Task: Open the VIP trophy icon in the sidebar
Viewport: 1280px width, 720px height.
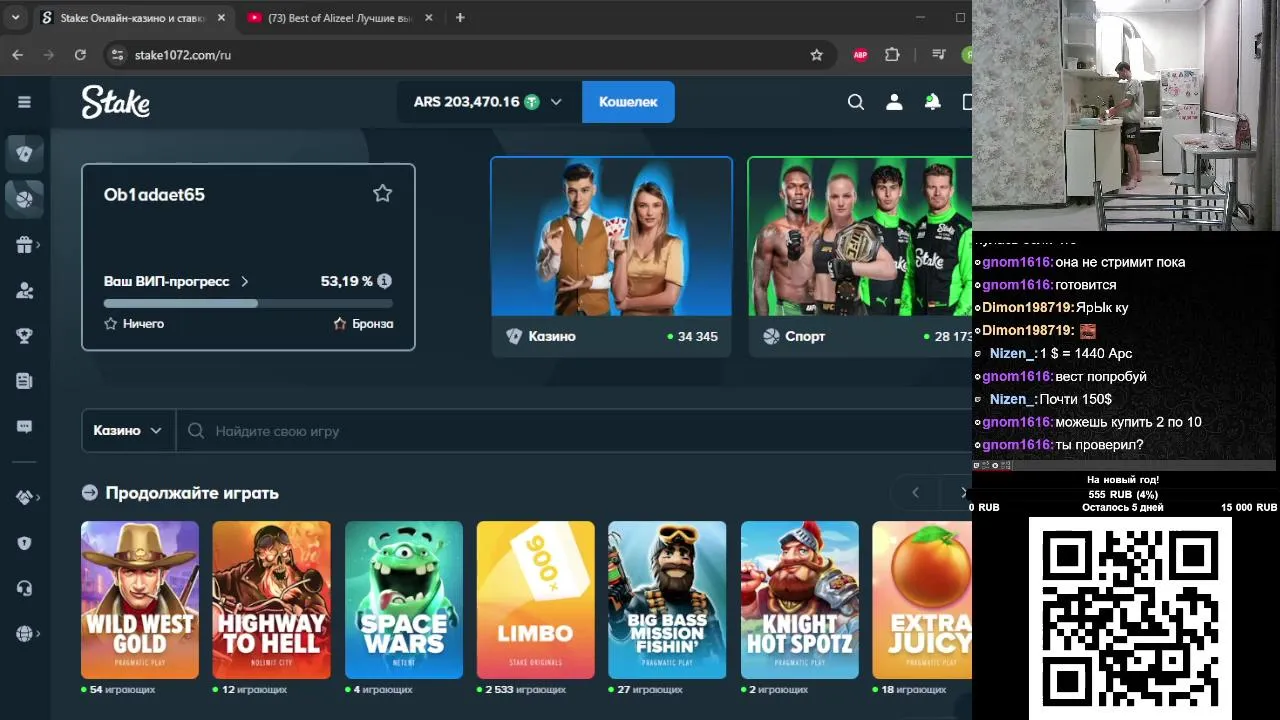Action: pos(25,336)
